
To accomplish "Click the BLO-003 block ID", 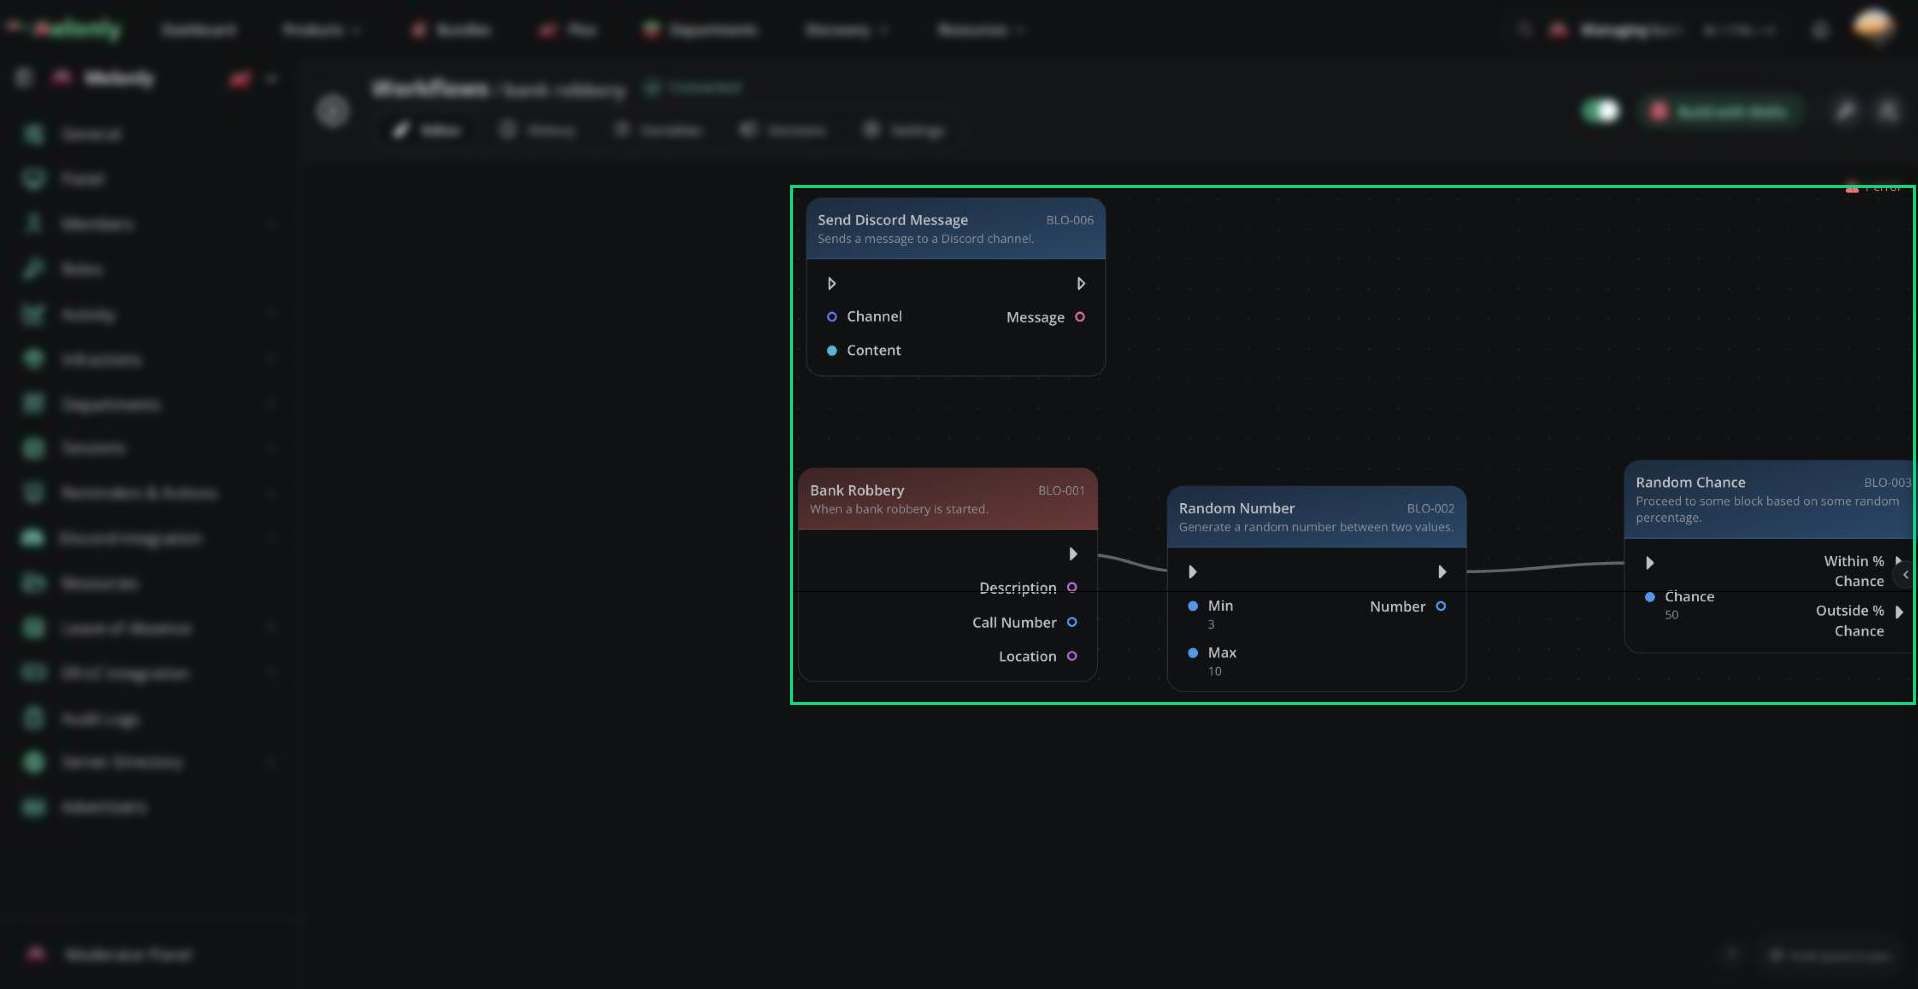I will (x=1887, y=483).
